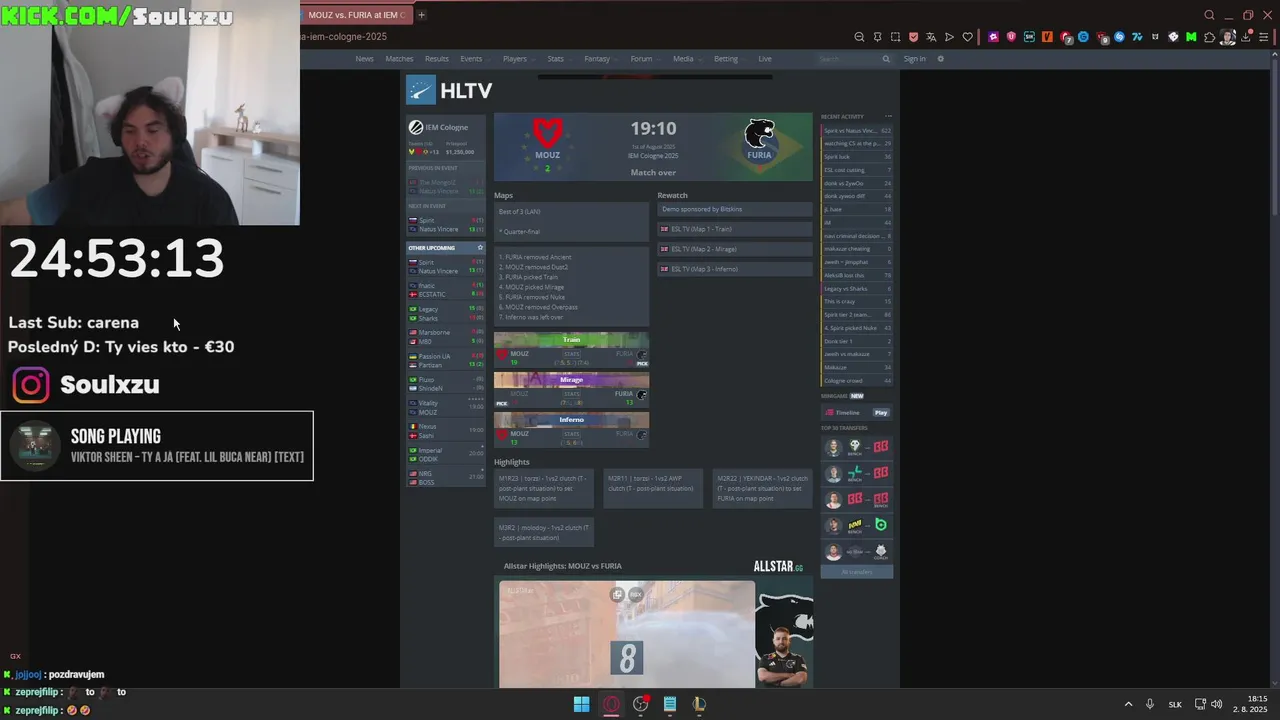Open the browser zoom-out magnifier icon
The height and width of the screenshot is (720, 1280).
point(859,37)
